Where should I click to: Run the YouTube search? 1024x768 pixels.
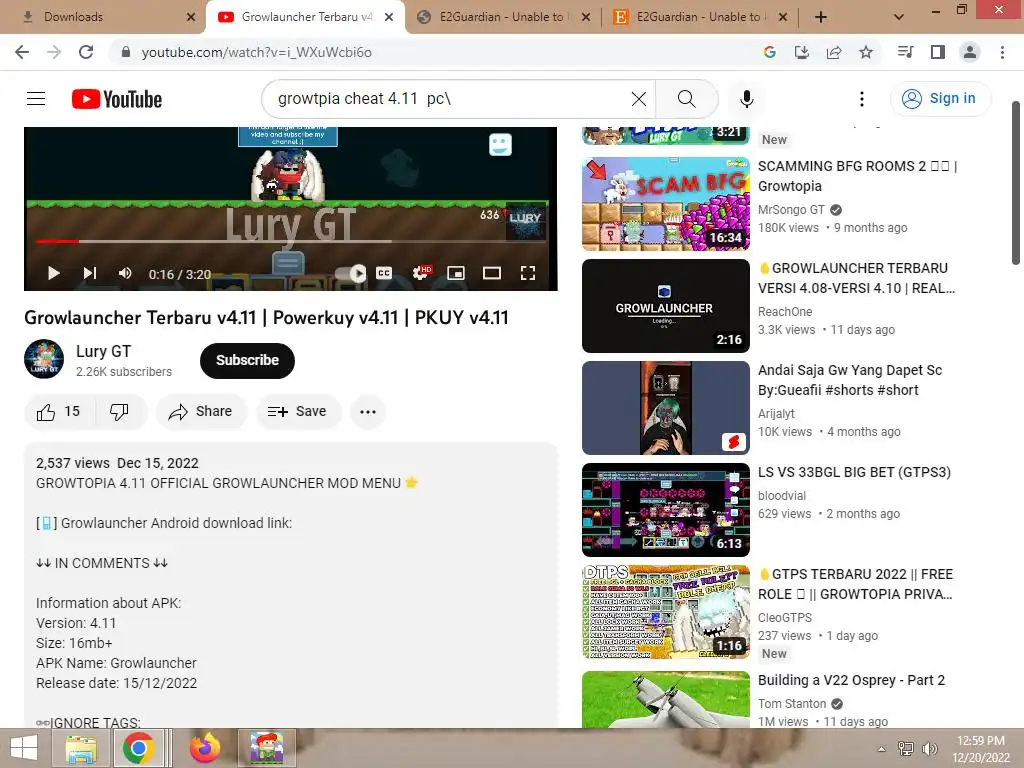click(686, 99)
